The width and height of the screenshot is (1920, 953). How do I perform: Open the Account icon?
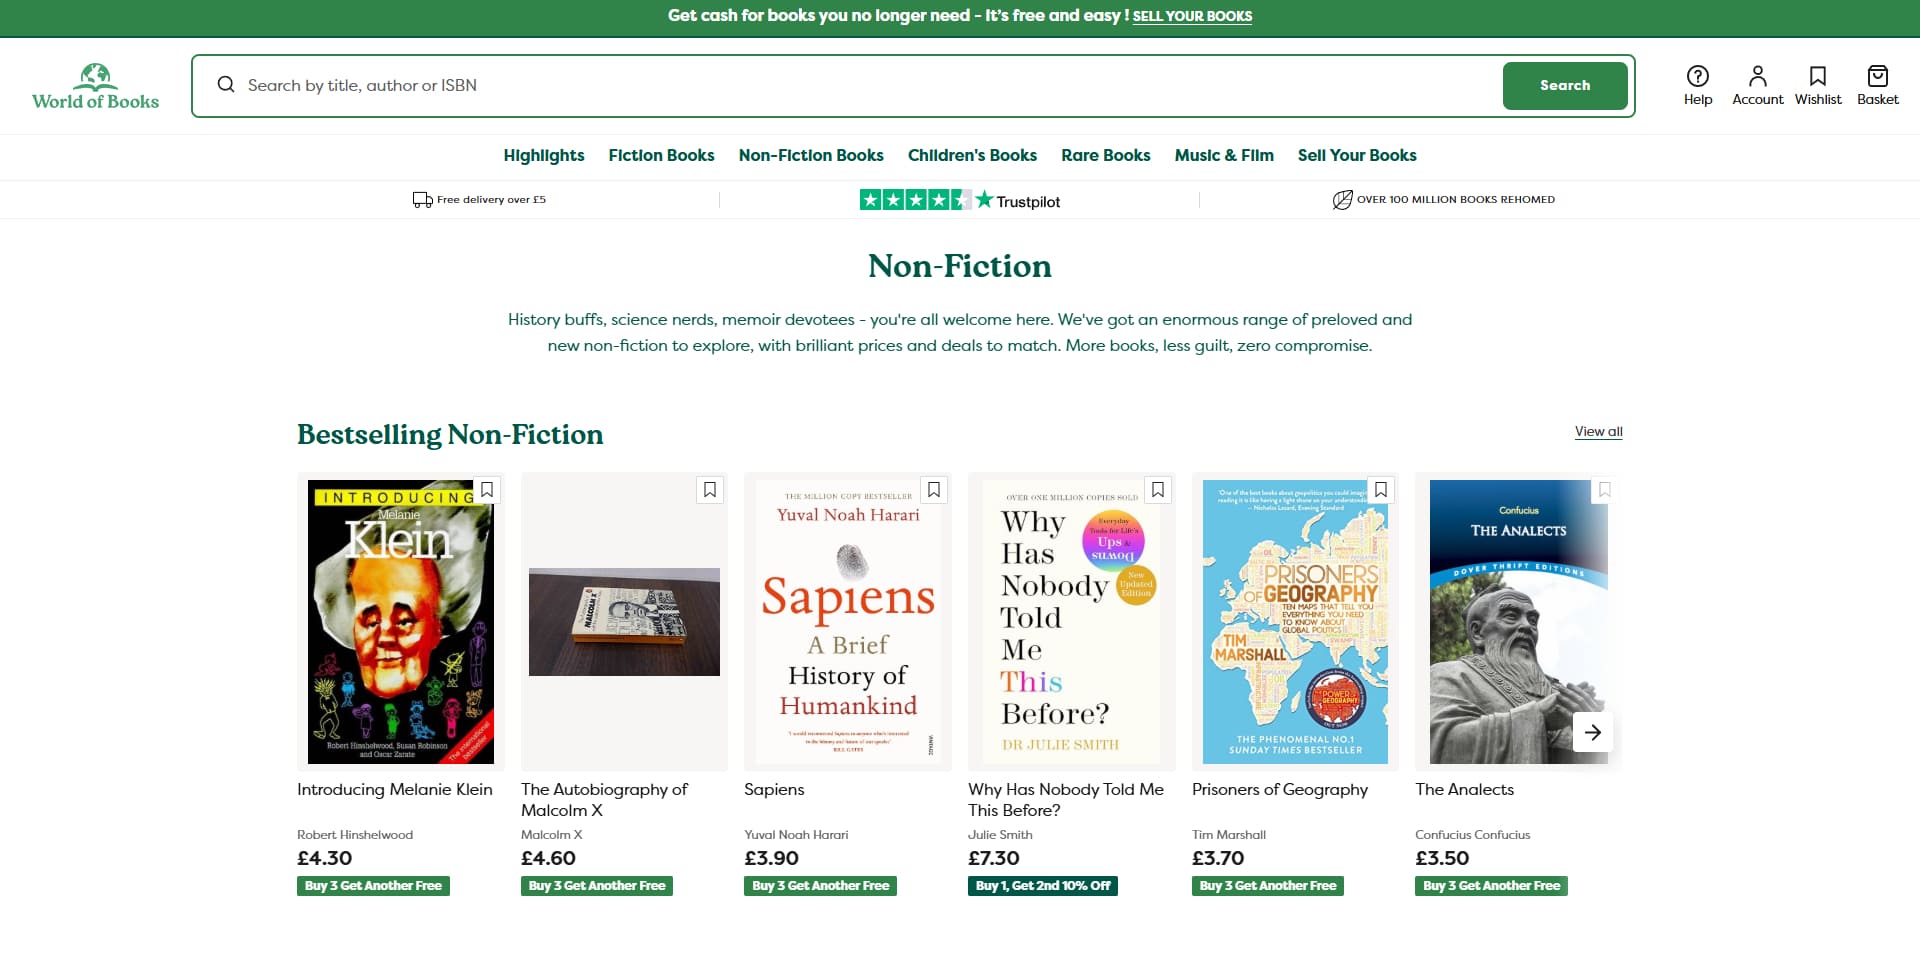(x=1757, y=85)
